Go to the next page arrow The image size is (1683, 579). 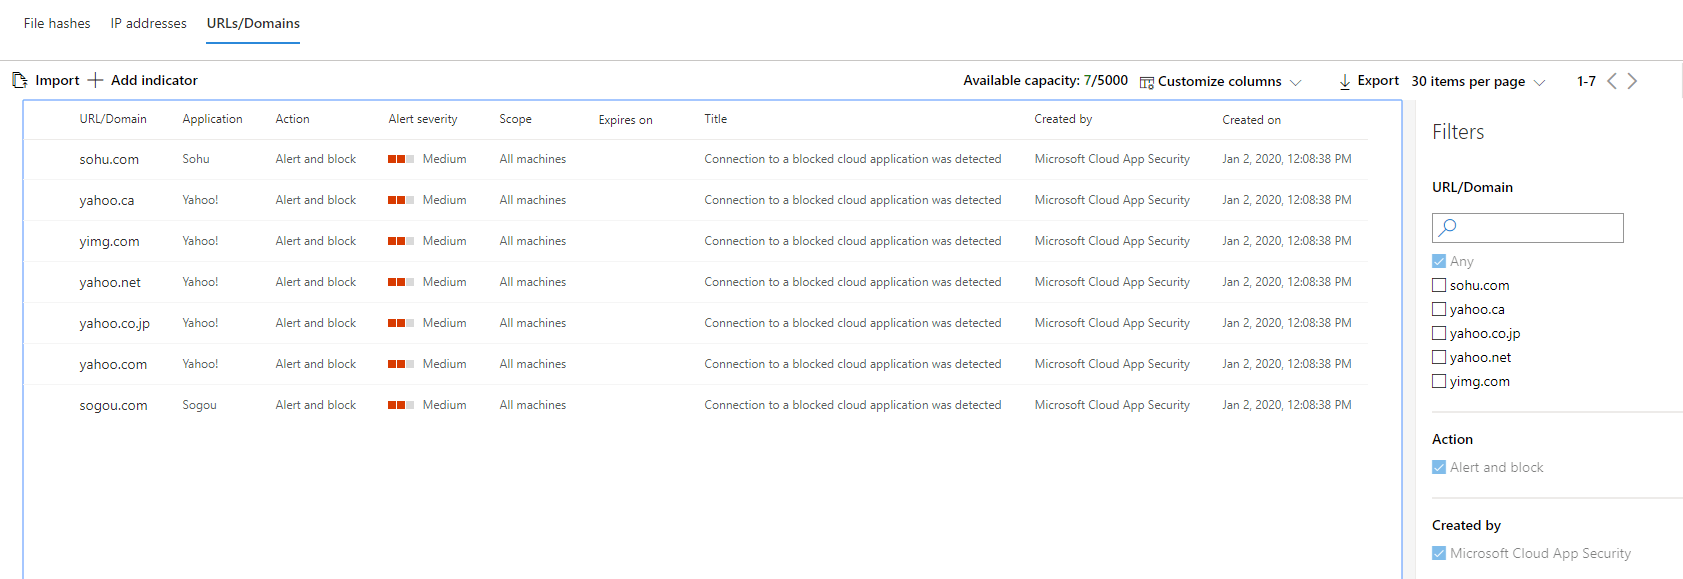(x=1632, y=81)
